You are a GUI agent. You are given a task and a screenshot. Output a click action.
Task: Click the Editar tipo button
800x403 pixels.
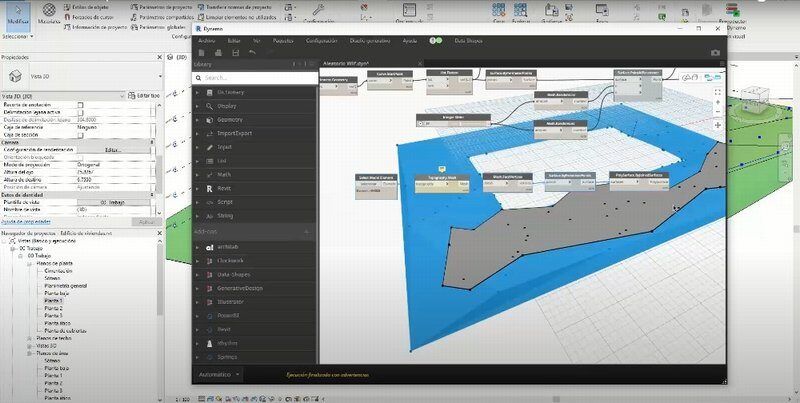(144, 94)
